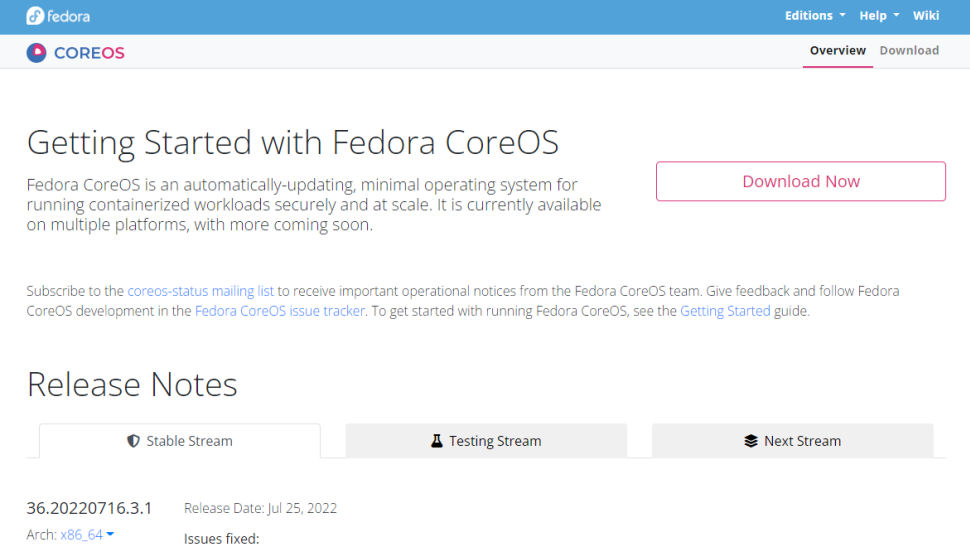Open the Help dropdown menu
This screenshot has height=545, width=970.
[x=879, y=16]
